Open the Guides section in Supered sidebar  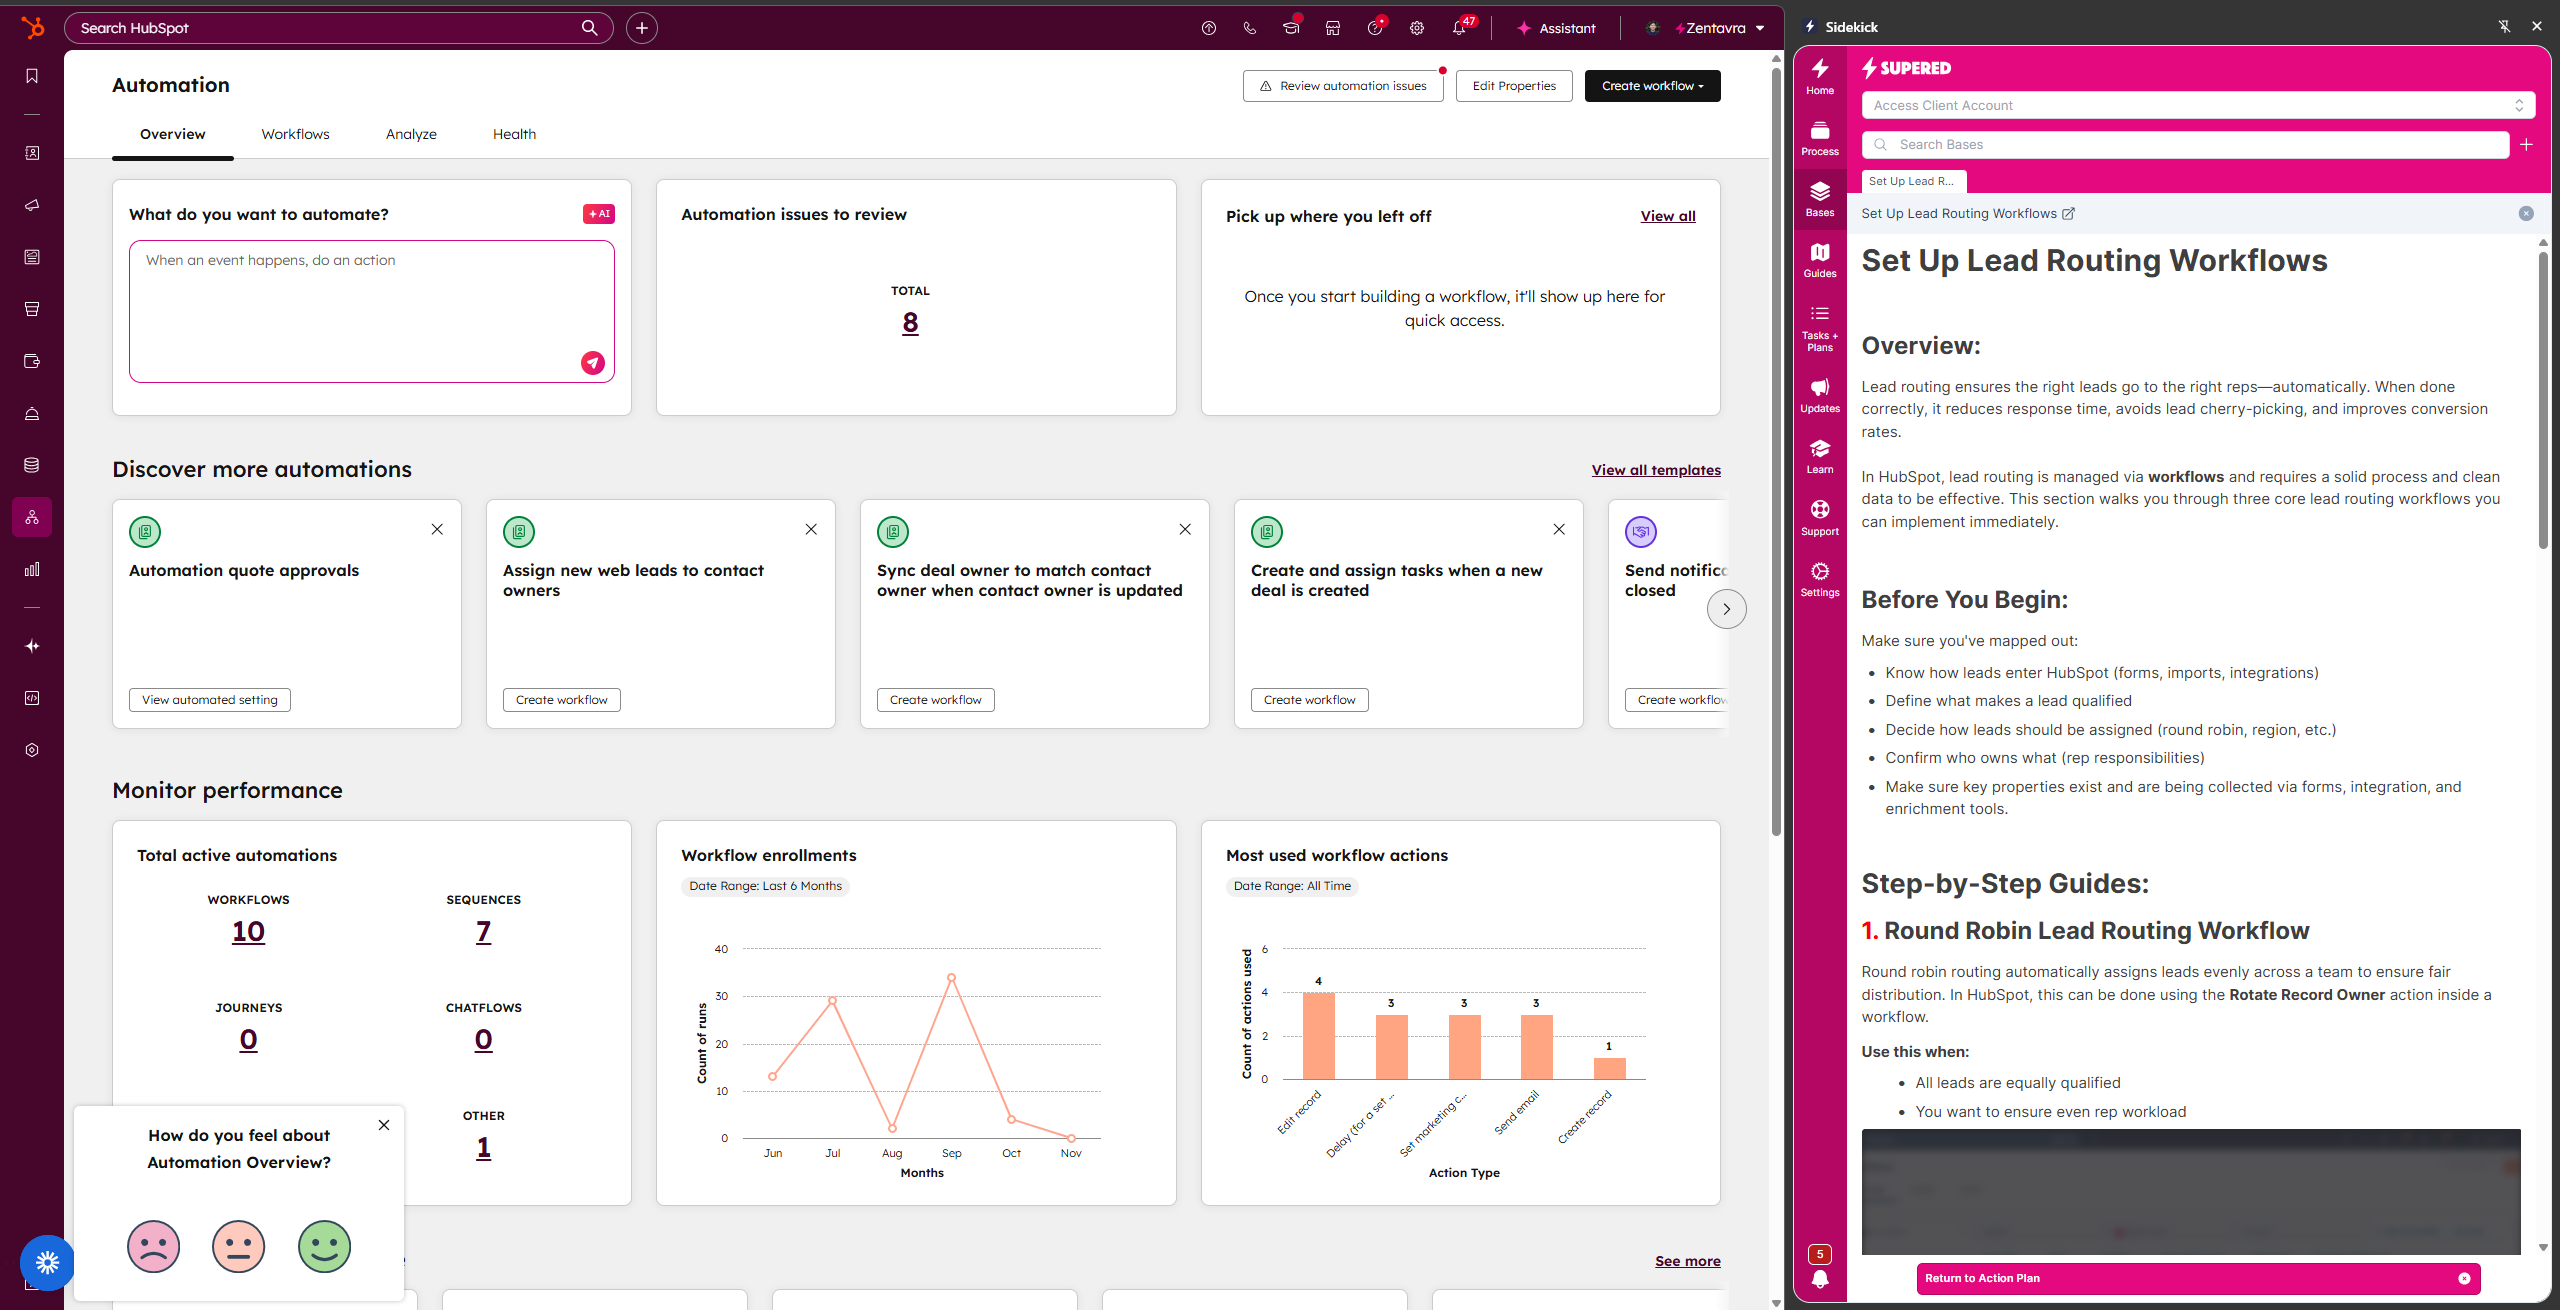pos(1819,260)
